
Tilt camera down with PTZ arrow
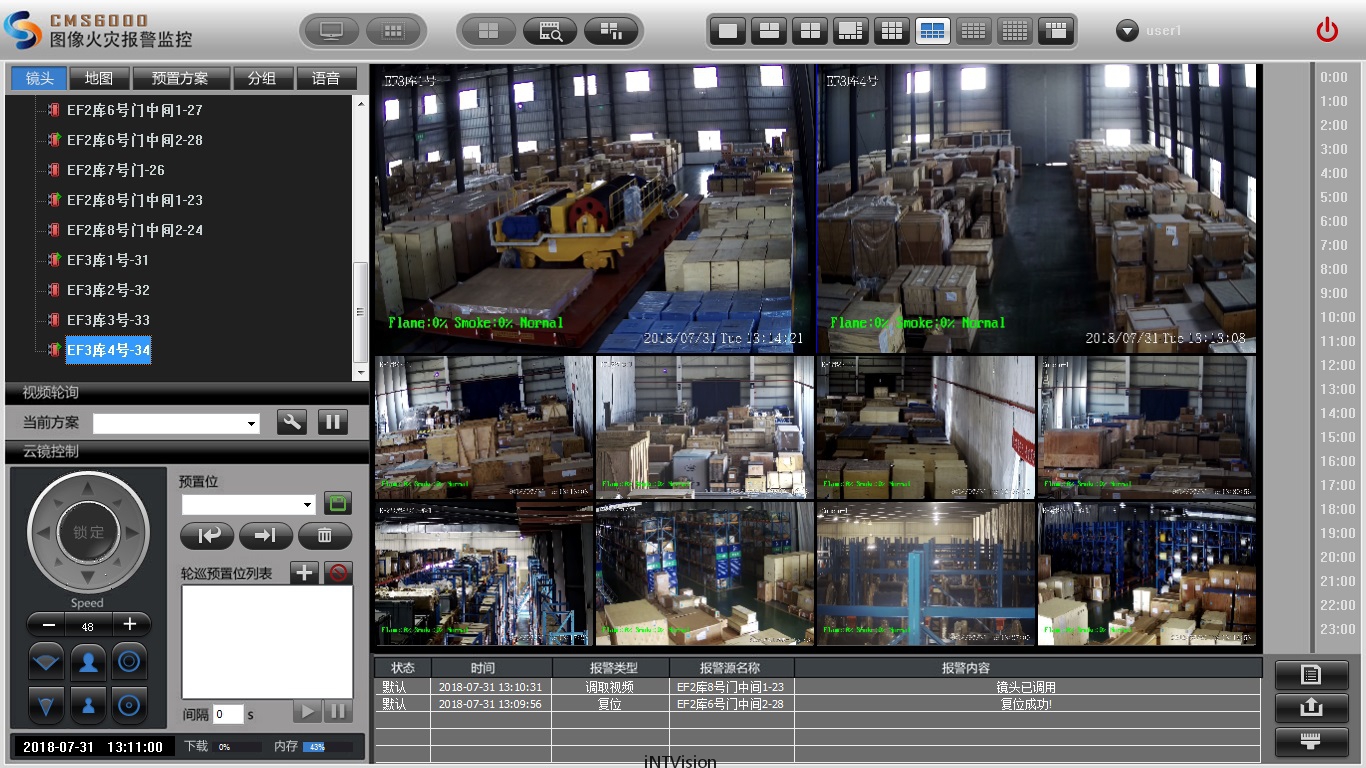point(88,578)
